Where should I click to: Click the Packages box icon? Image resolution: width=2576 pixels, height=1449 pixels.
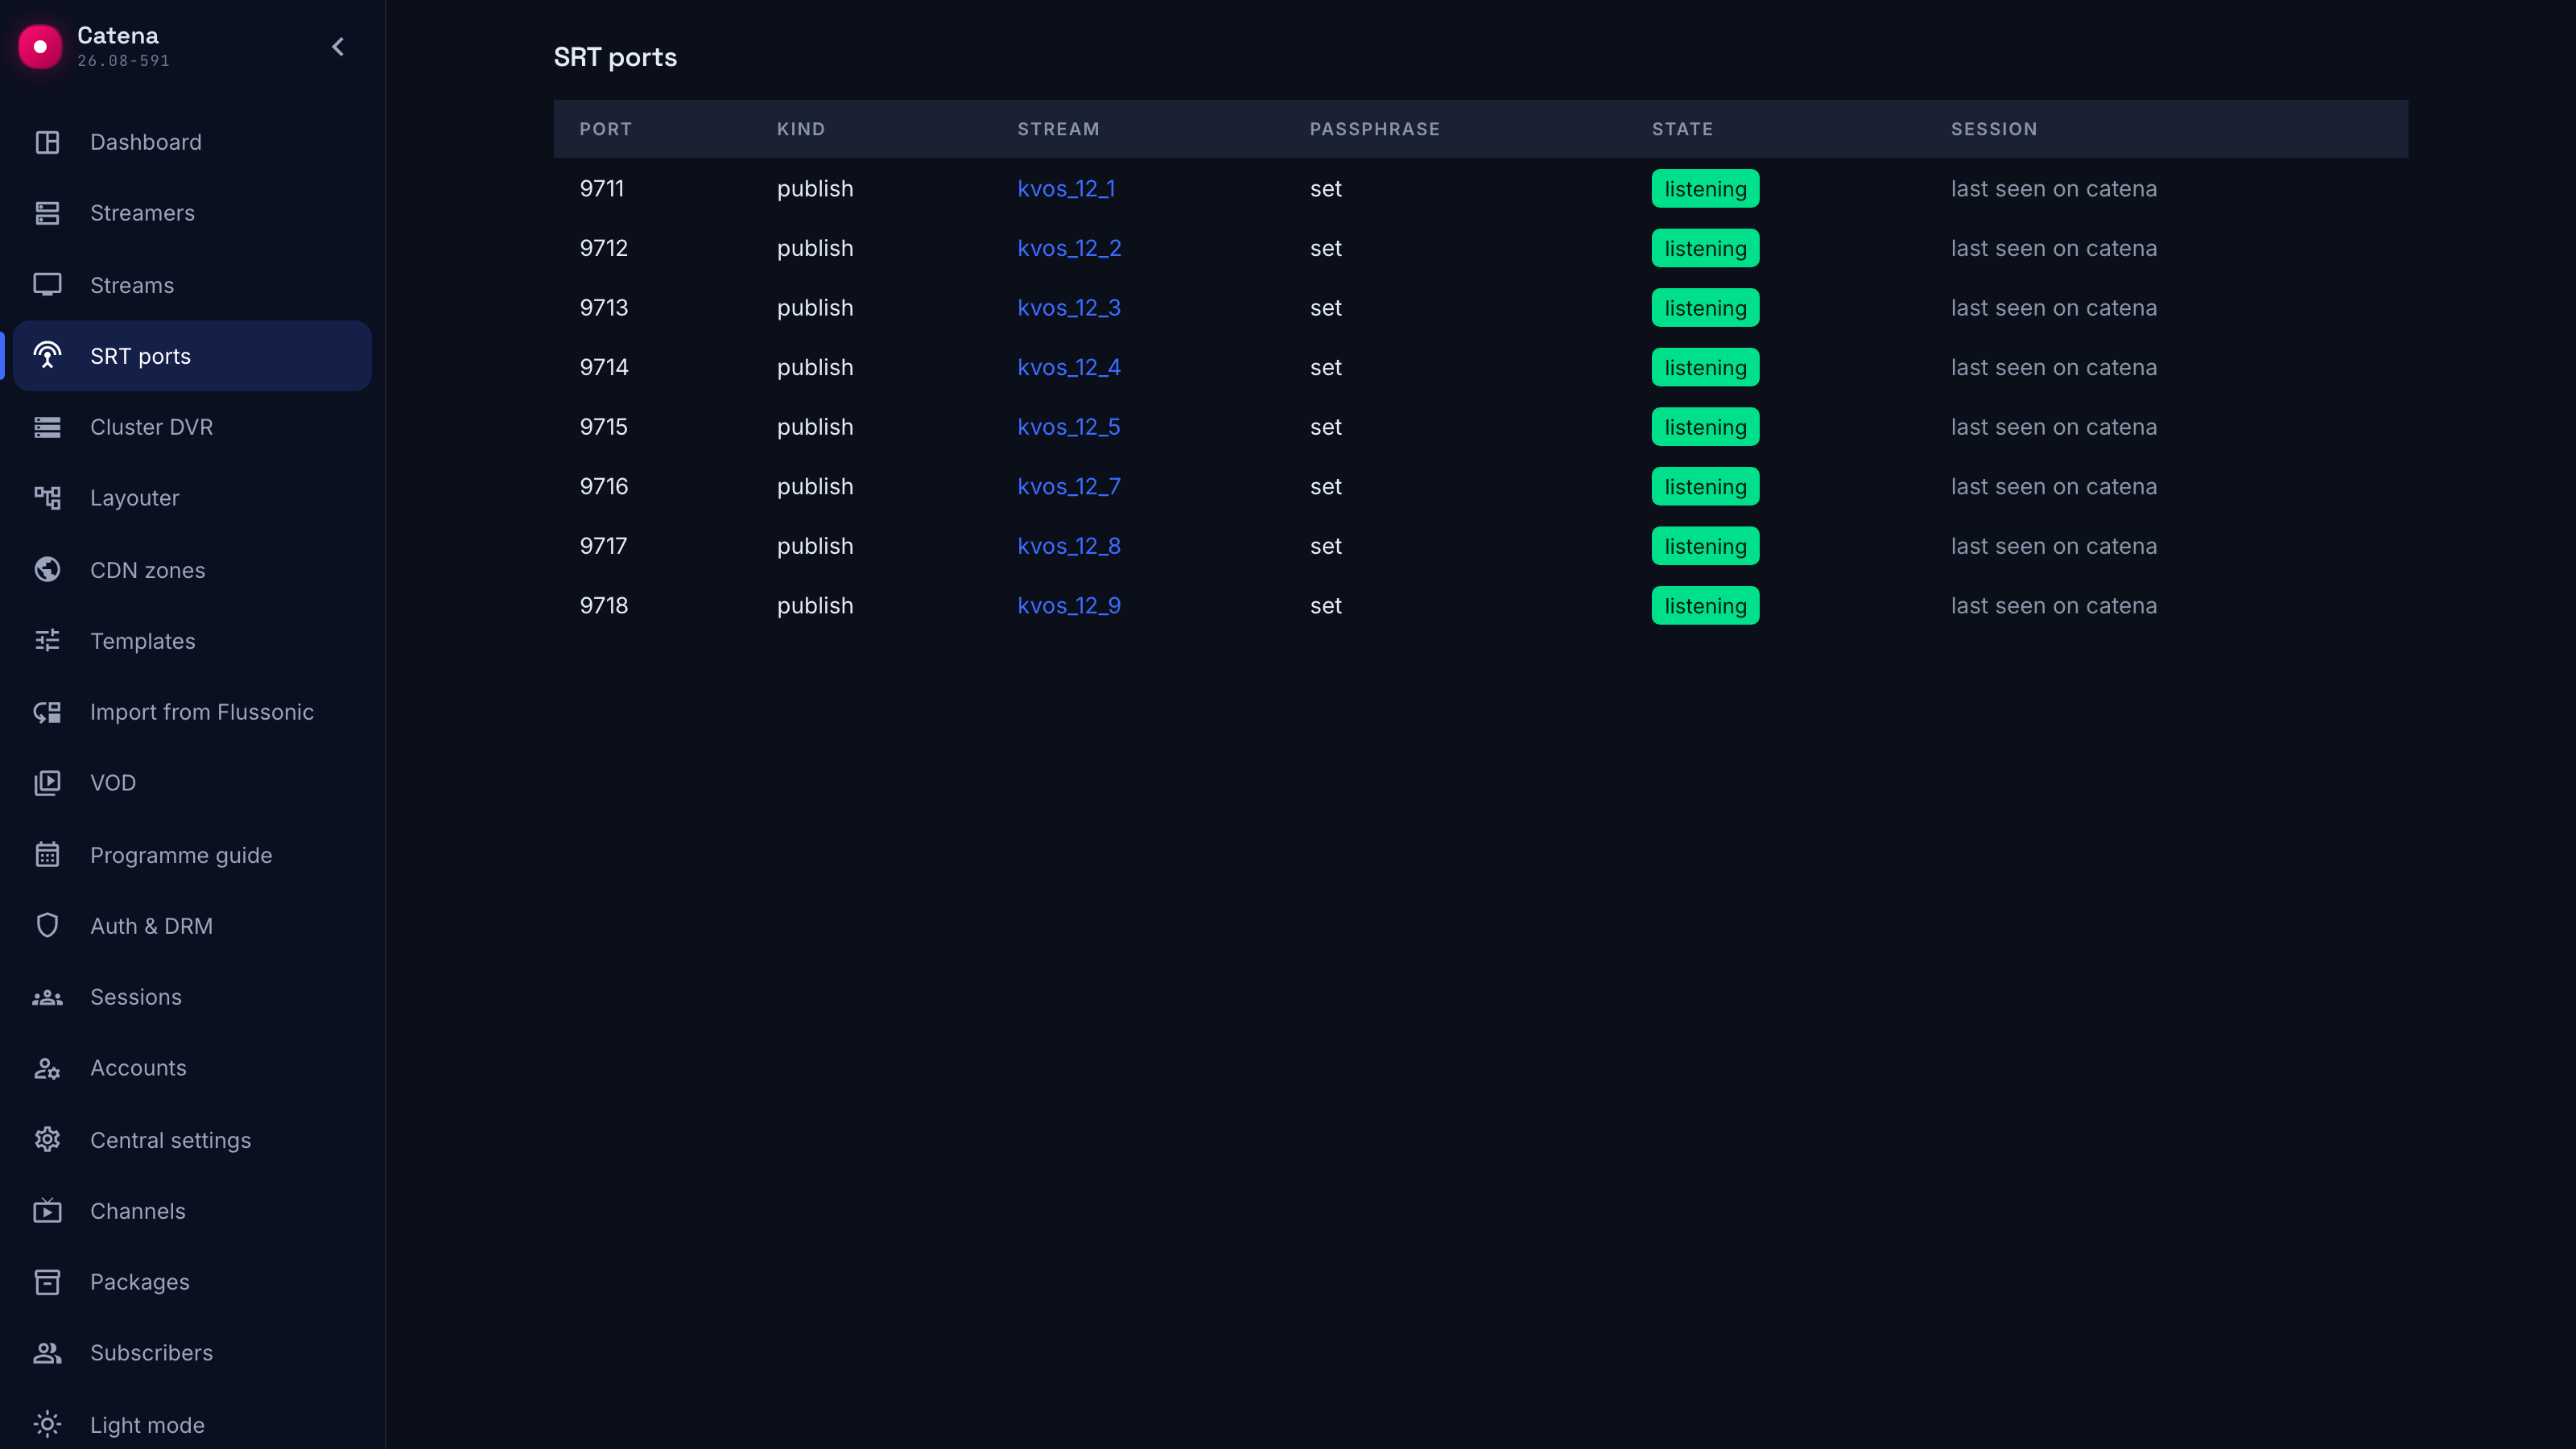(x=47, y=1282)
